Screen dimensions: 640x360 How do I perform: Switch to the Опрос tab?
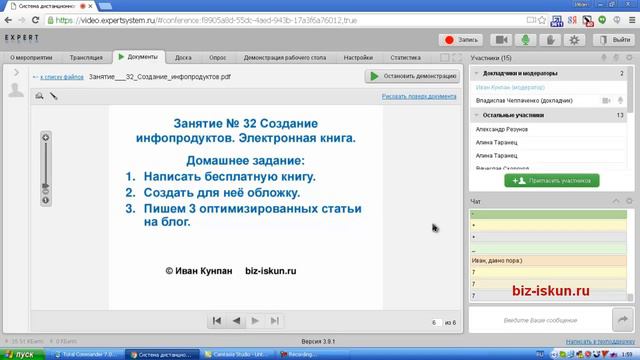tap(218, 58)
